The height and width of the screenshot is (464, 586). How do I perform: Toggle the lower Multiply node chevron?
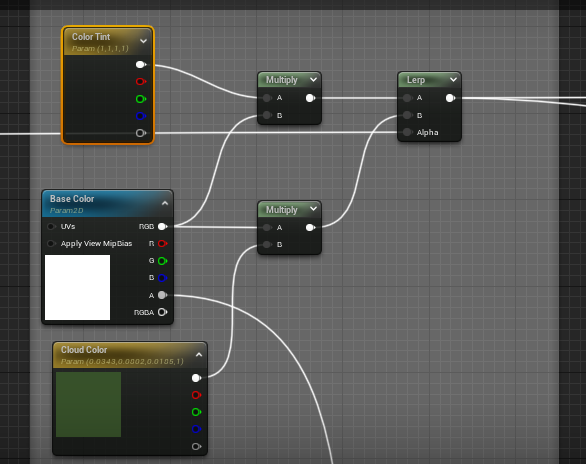tap(313, 209)
